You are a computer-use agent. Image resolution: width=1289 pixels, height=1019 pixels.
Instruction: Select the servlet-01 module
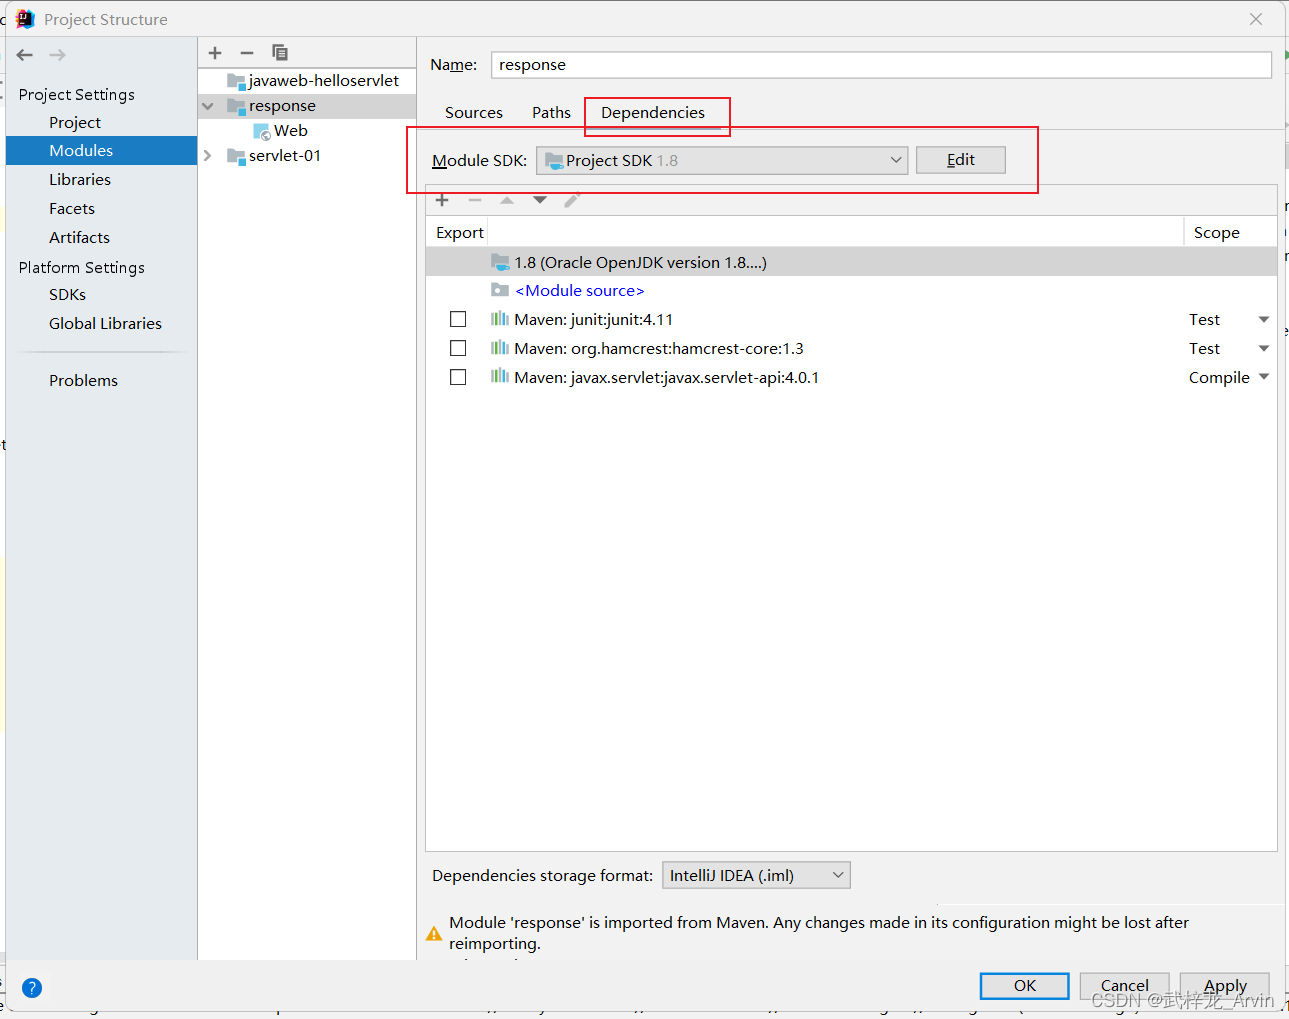coord(285,156)
